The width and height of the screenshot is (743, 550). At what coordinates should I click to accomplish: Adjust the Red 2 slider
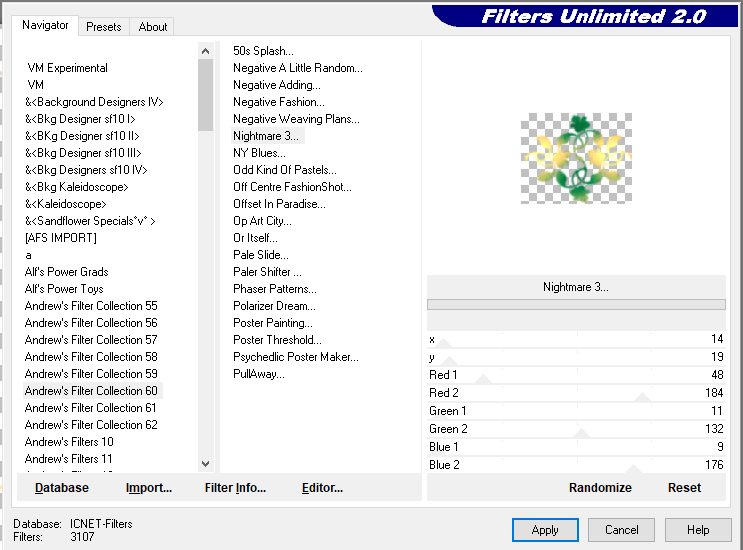tap(577, 394)
